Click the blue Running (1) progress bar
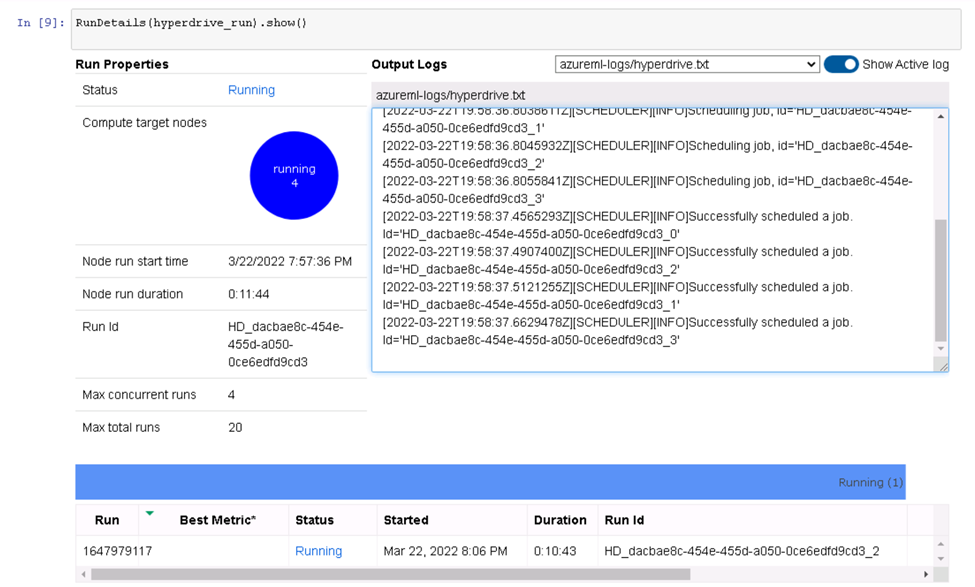Screen dimensions: 975x587 (490, 482)
